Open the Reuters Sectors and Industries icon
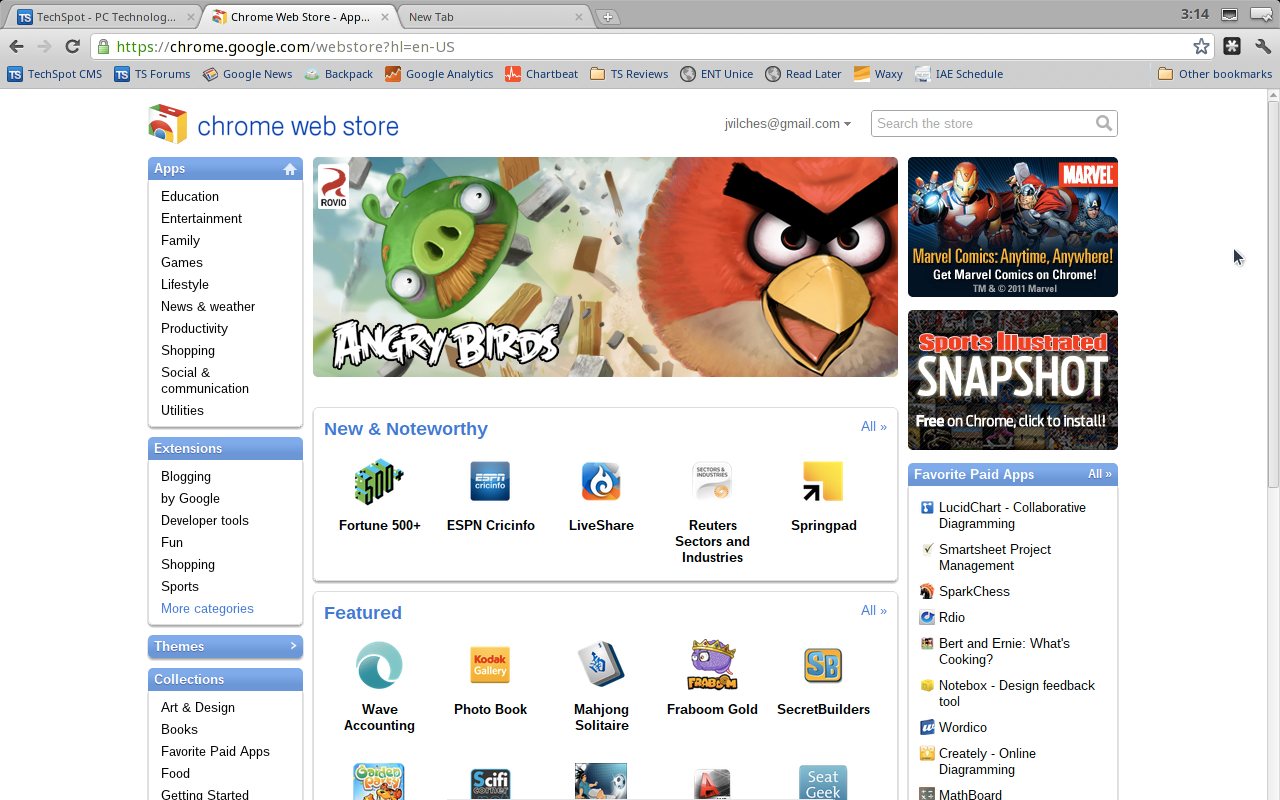Image resolution: width=1280 pixels, height=800 pixels. pos(712,481)
